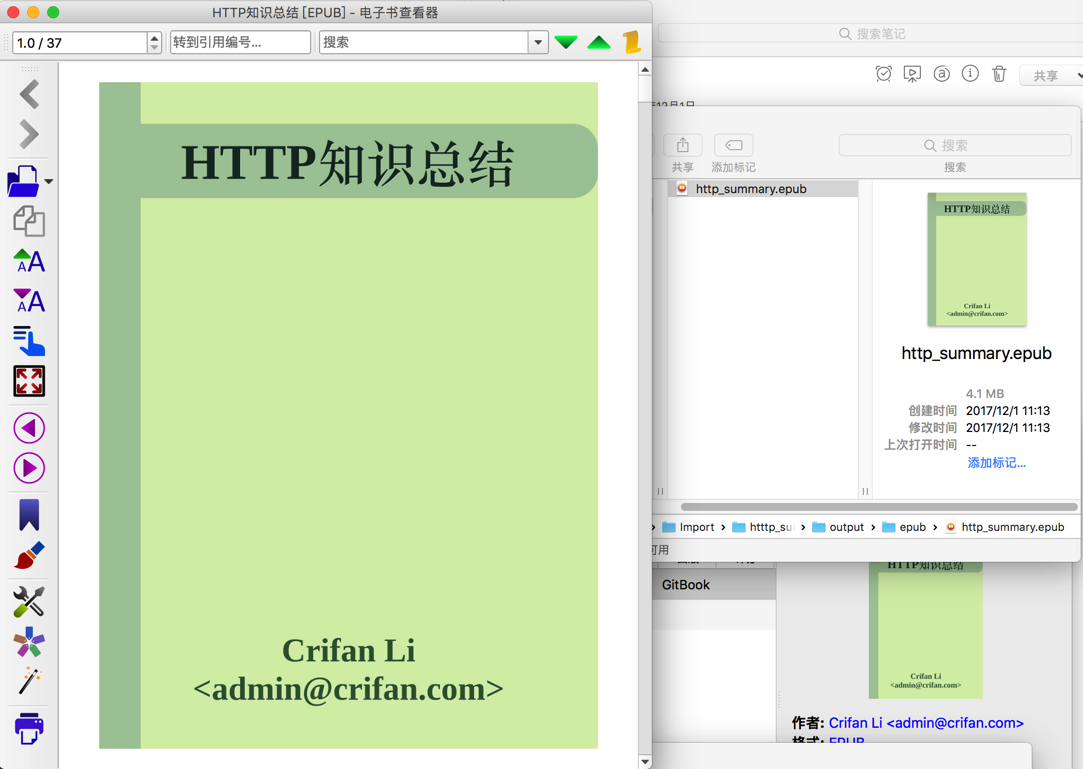Image resolution: width=1083 pixels, height=769 pixels.
Task: Click the 添加标记... link in preview
Action: 996,463
